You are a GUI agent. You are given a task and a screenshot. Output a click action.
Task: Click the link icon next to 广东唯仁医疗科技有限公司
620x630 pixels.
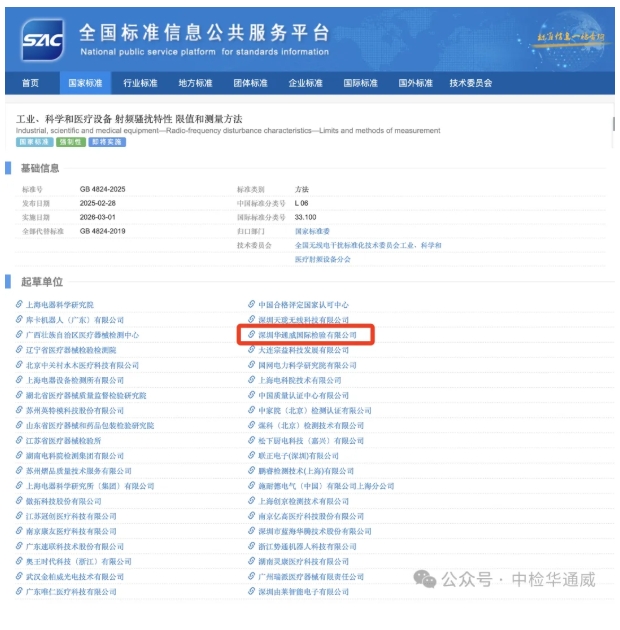point(19,591)
